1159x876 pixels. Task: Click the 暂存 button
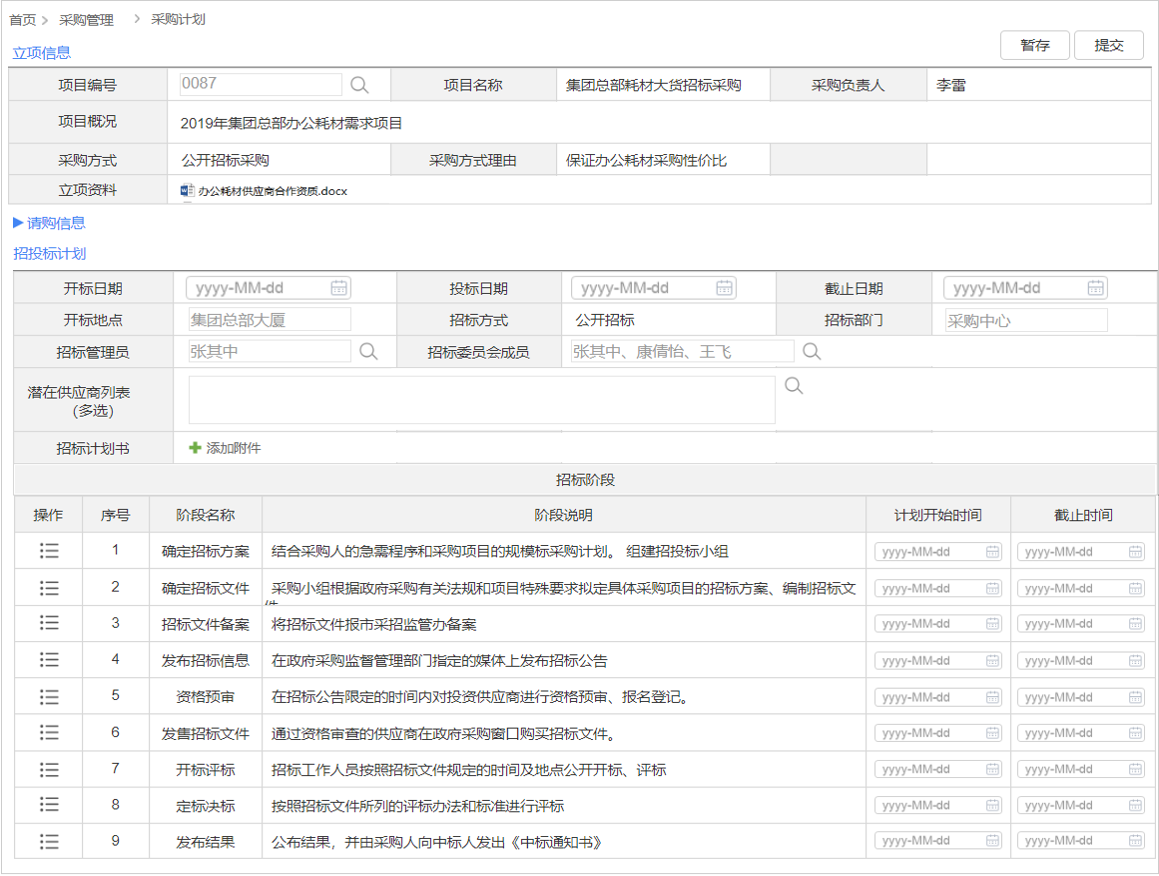coord(1035,45)
